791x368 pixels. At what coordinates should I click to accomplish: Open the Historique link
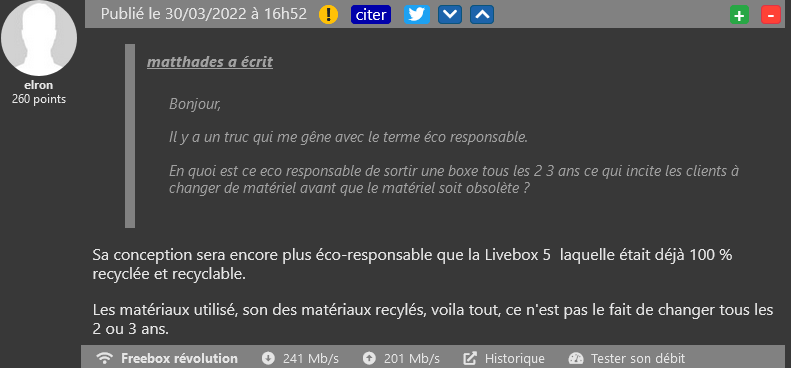[x=515, y=358]
